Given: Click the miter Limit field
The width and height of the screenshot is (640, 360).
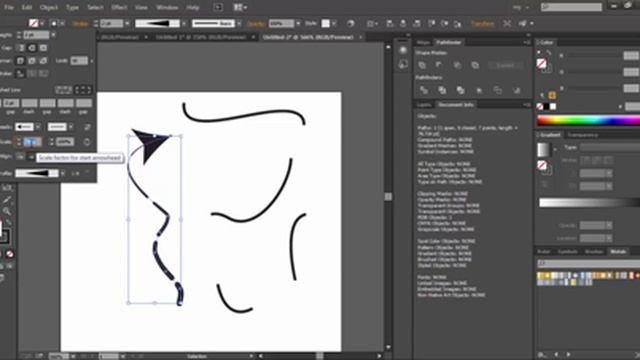Looking at the screenshot, I should 79,61.
